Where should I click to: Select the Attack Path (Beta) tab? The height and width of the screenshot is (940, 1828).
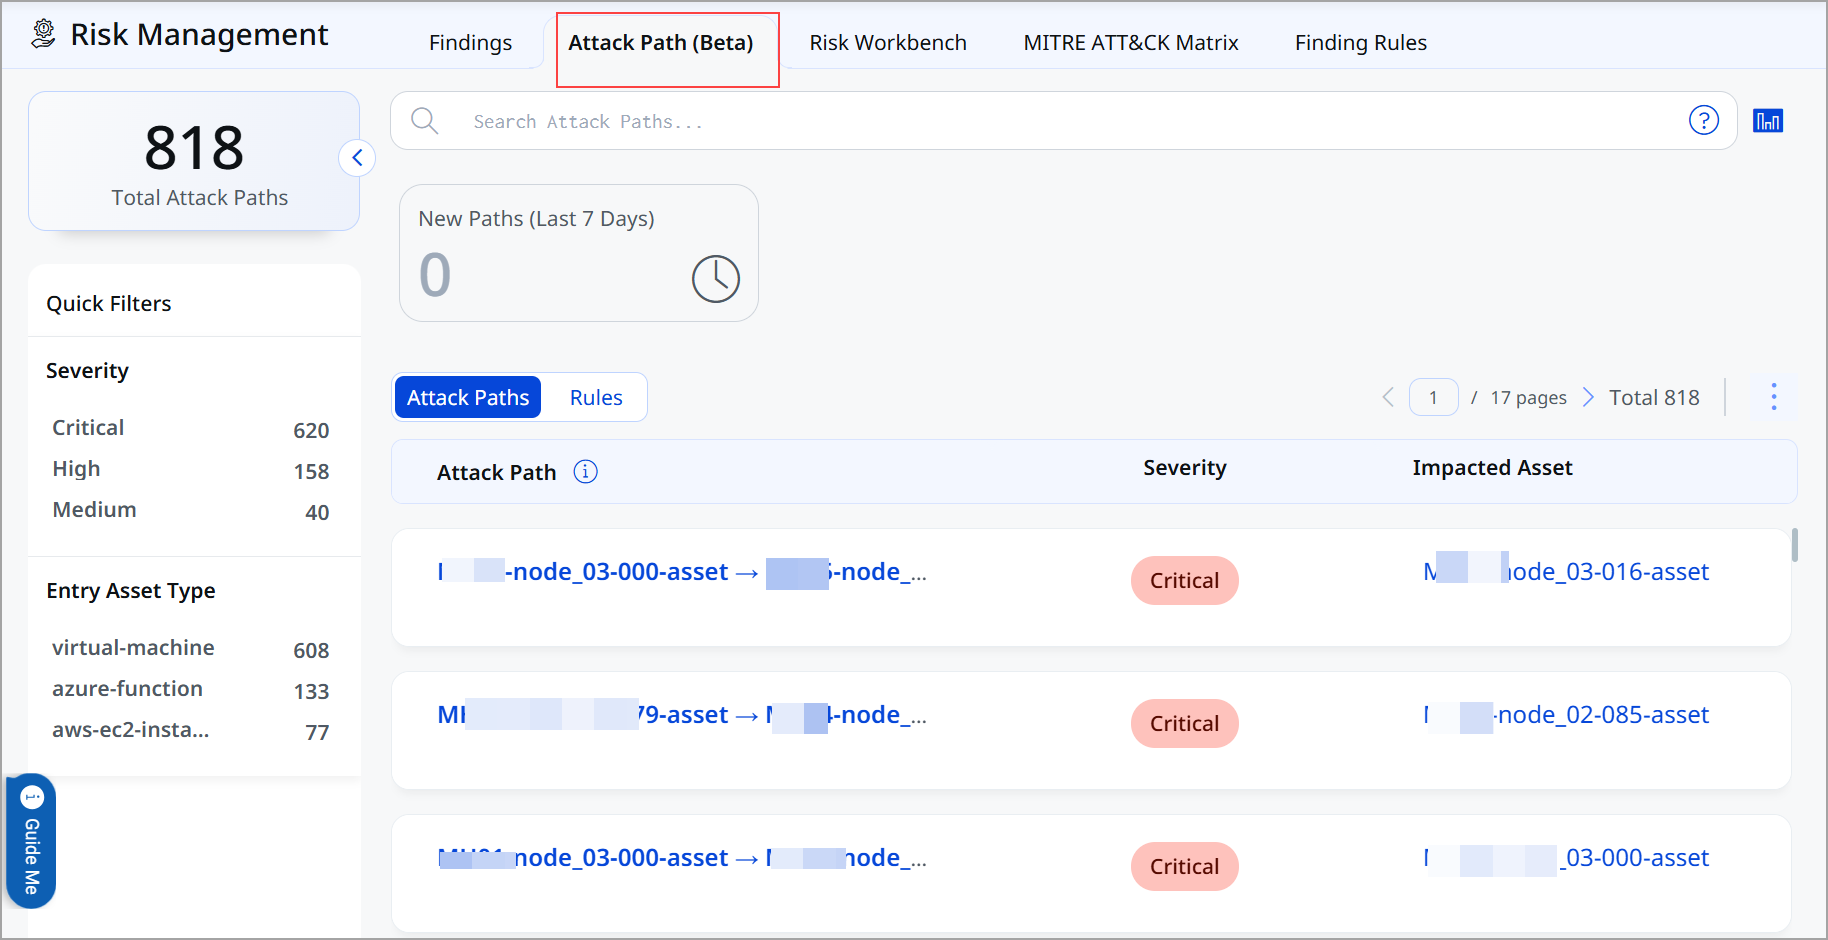pyautogui.click(x=661, y=43)
